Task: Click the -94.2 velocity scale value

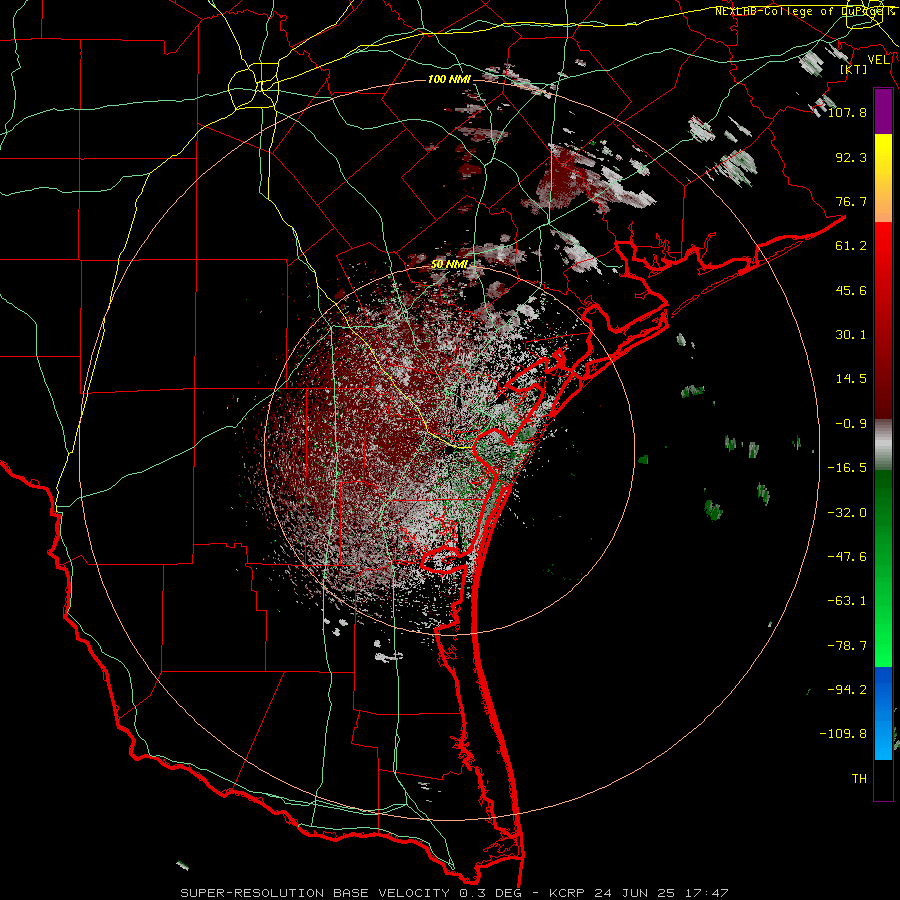Action: click(847, 690)
